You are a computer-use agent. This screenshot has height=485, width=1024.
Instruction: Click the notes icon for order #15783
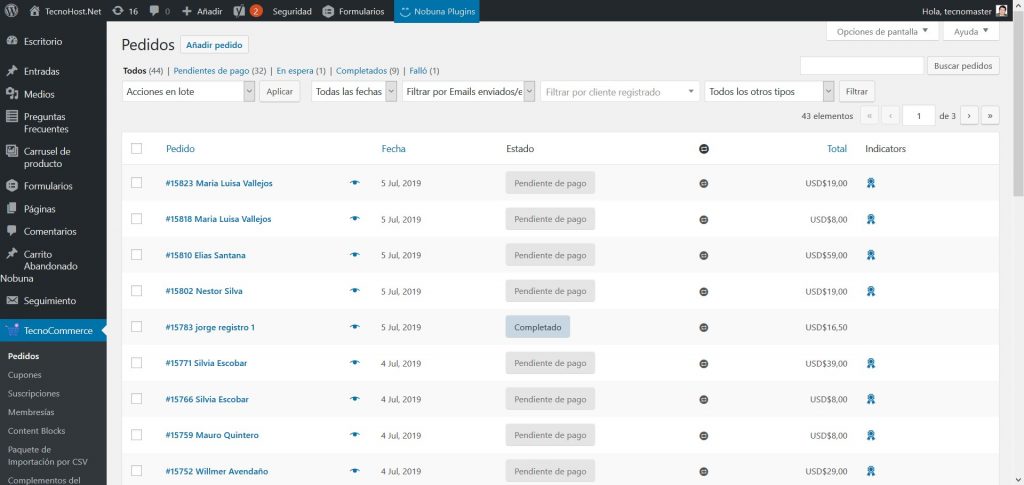(x=704, y=327)
